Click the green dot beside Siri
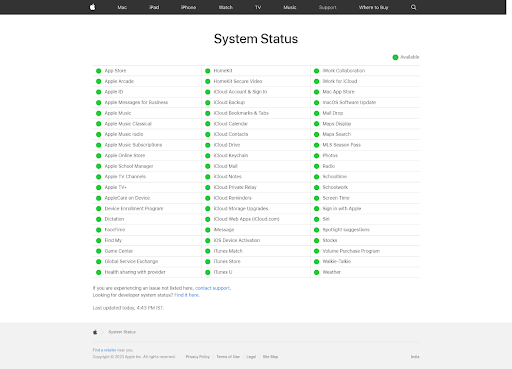The height and width of the screenshot is (369, 512). click(x=317, y=219)
